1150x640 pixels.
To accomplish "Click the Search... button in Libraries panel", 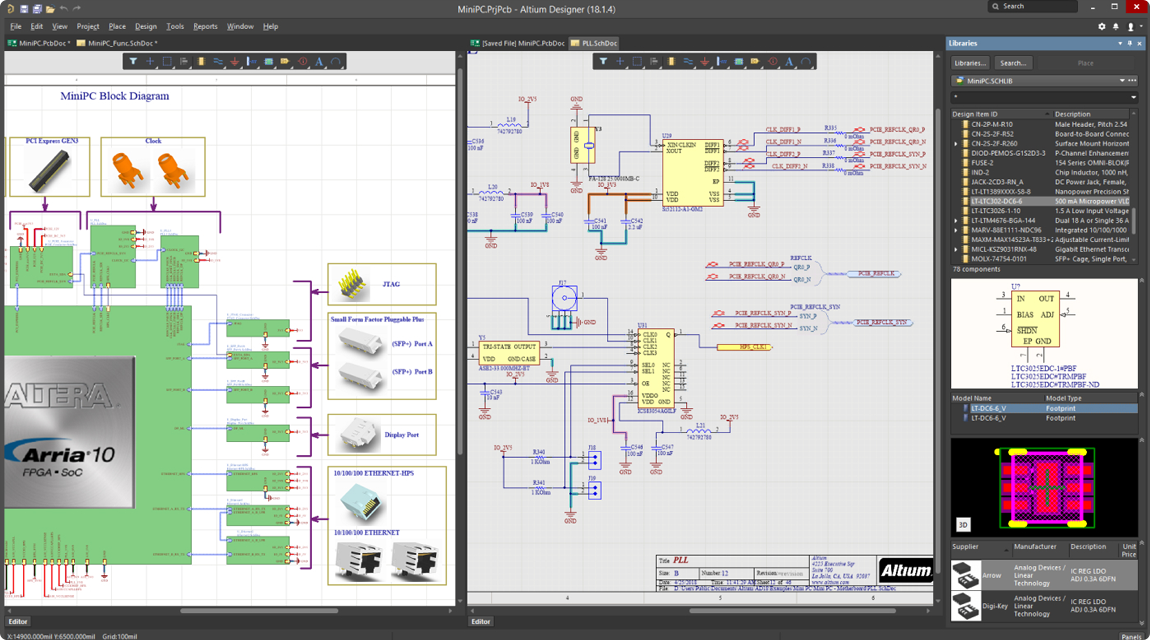I will 1013,63.
